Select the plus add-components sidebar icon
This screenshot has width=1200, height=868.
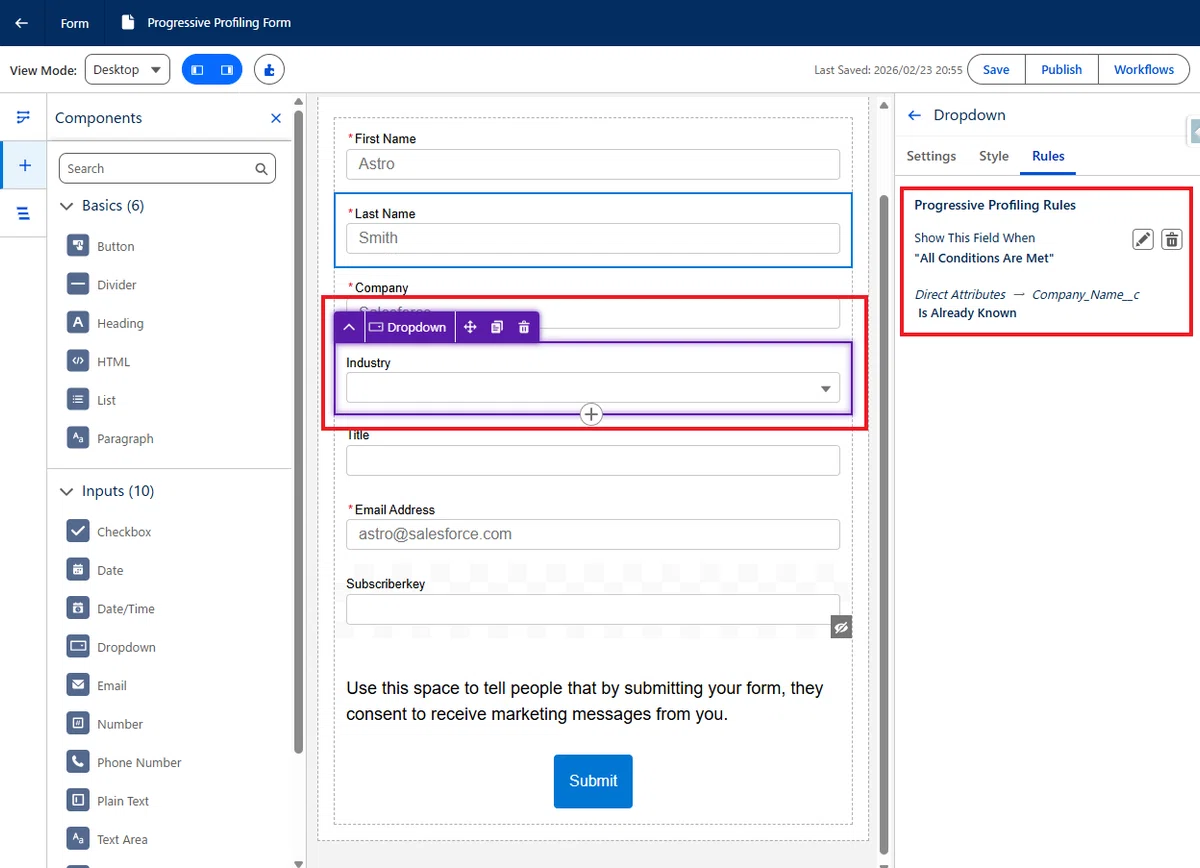pyautogui.click(x=25, y=166)
